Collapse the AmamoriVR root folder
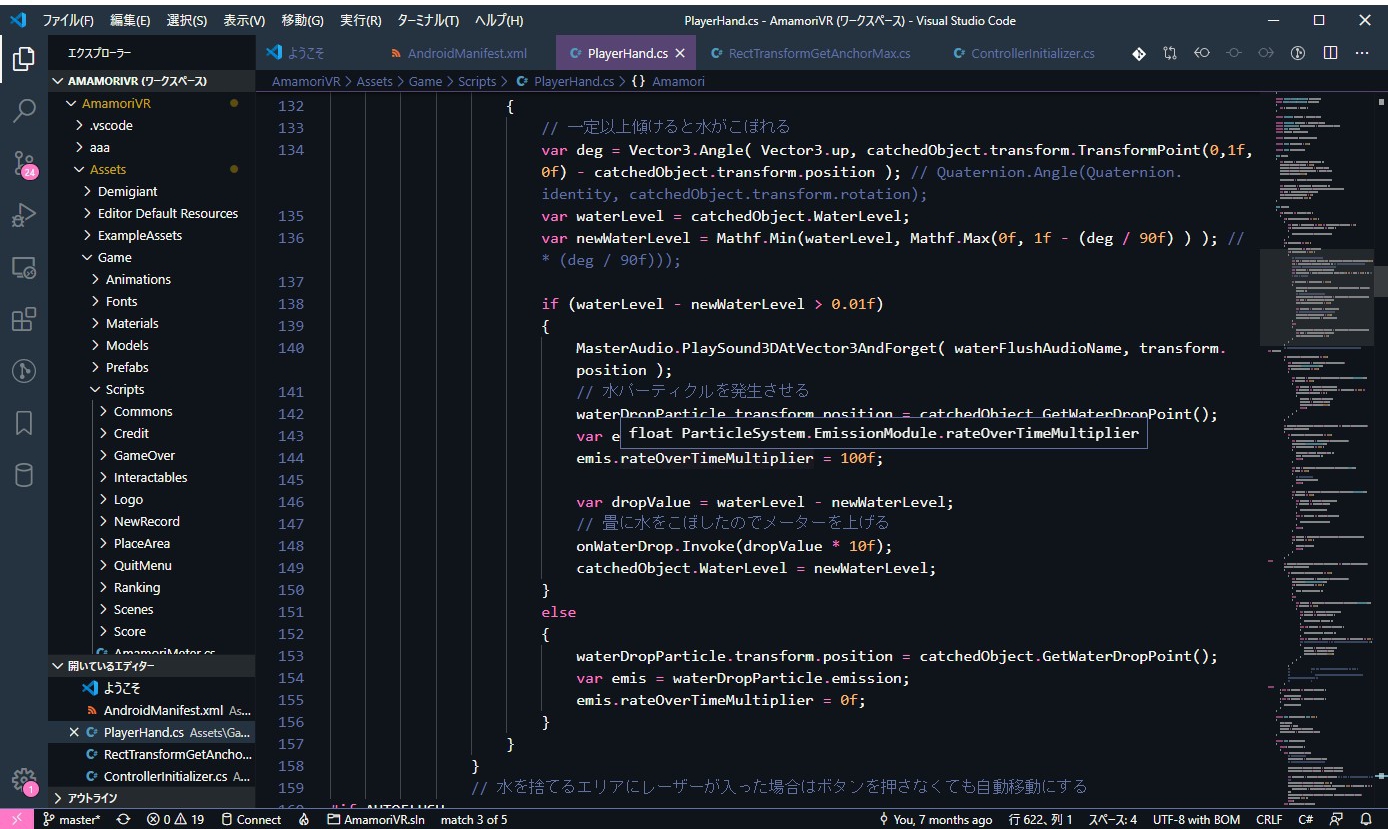 [x=150, y=103]
